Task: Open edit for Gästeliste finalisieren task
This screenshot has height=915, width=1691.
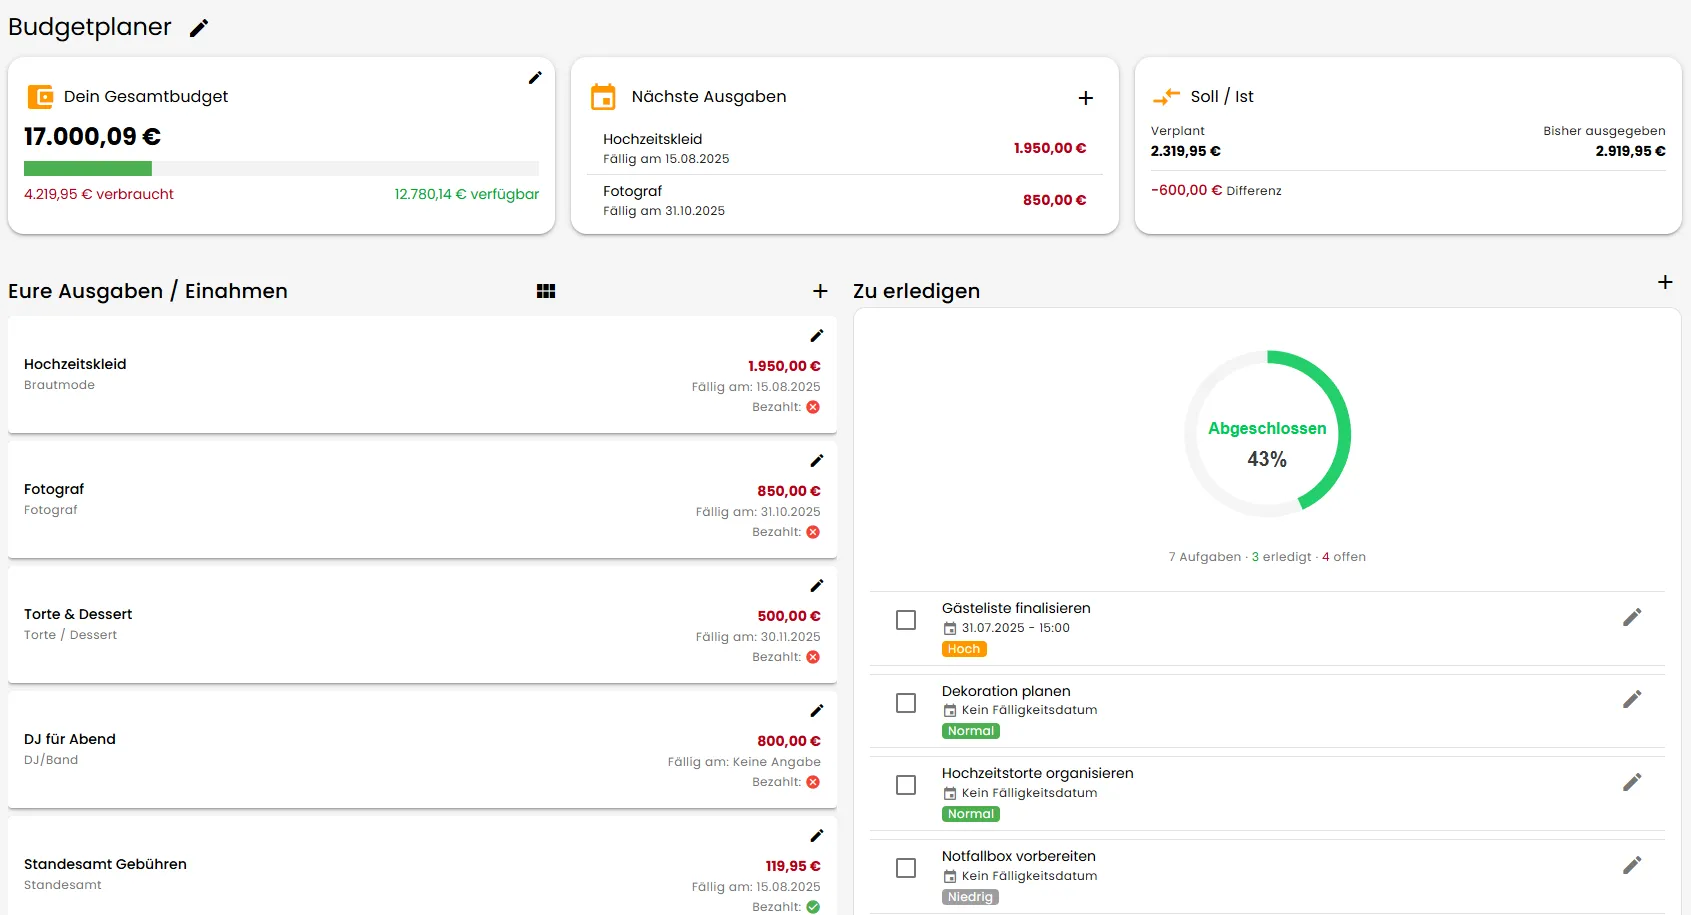Action: click(1632, 618)
